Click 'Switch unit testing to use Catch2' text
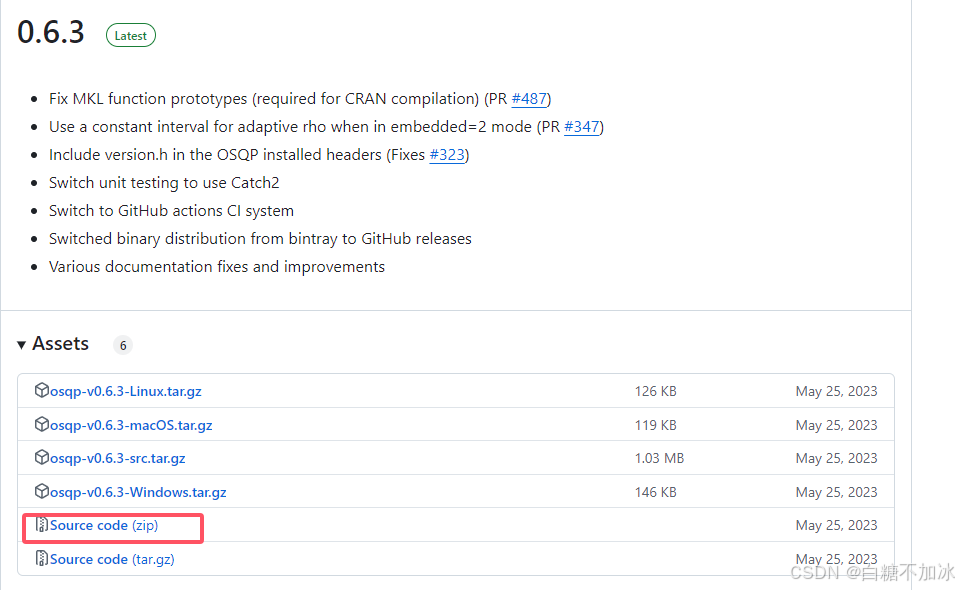 tap(164, 183)
